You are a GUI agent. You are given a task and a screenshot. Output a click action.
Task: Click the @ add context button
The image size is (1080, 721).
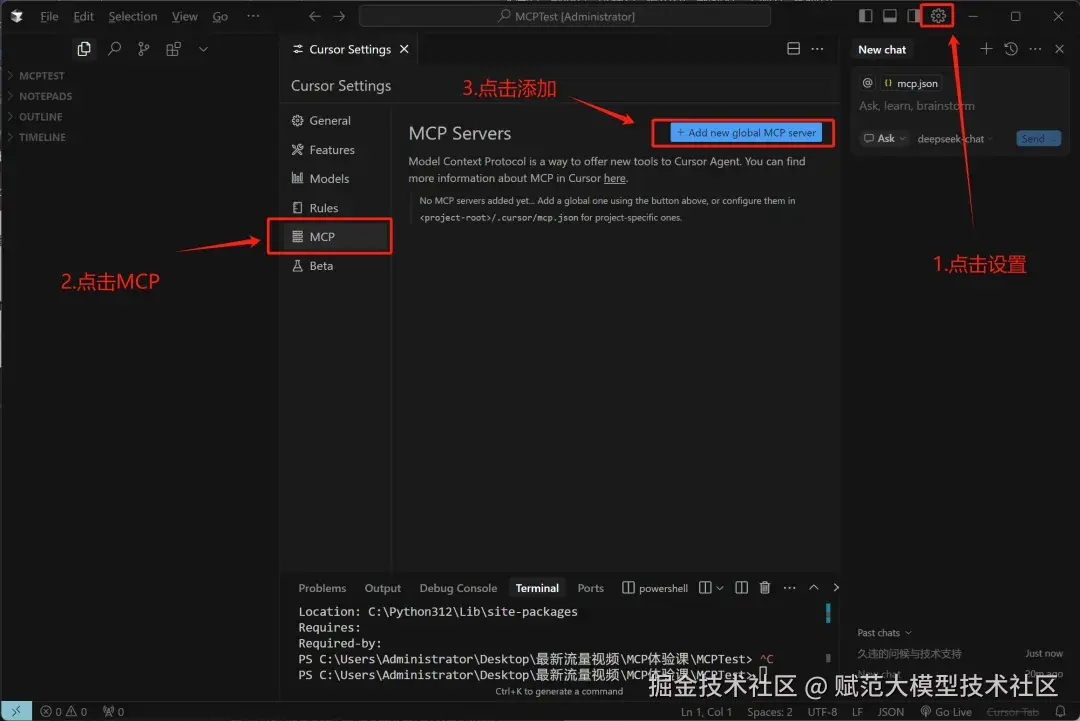[x=867, y=83]
